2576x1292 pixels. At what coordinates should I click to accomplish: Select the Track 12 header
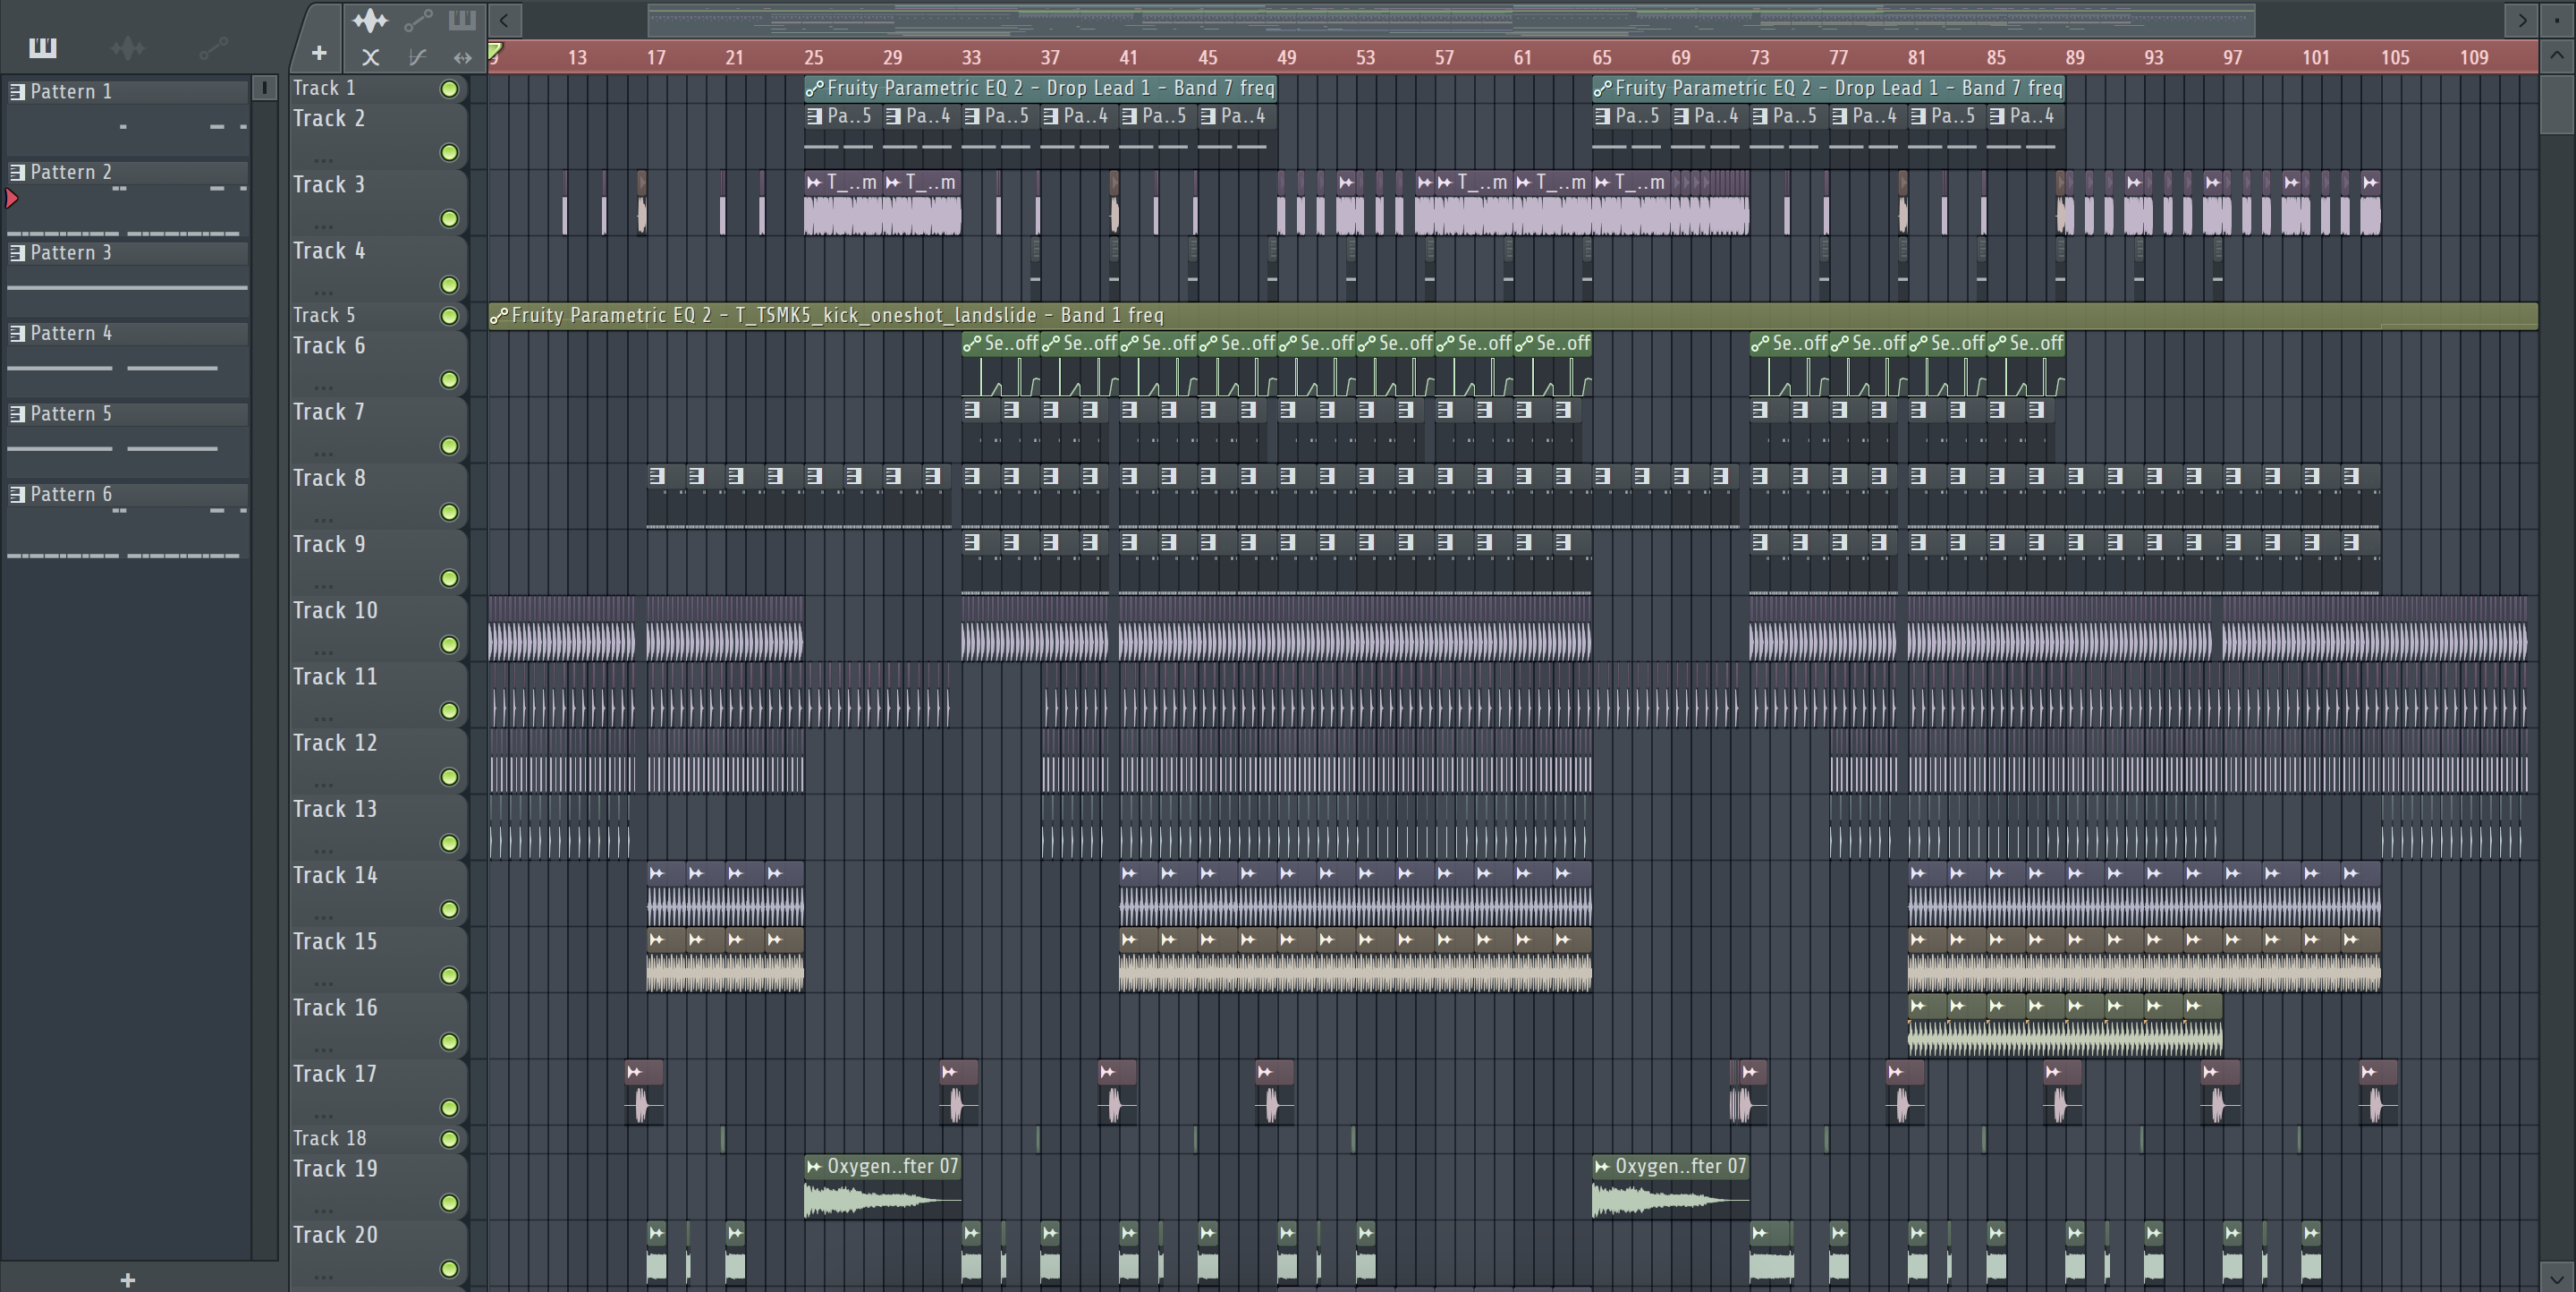point(378,761)
